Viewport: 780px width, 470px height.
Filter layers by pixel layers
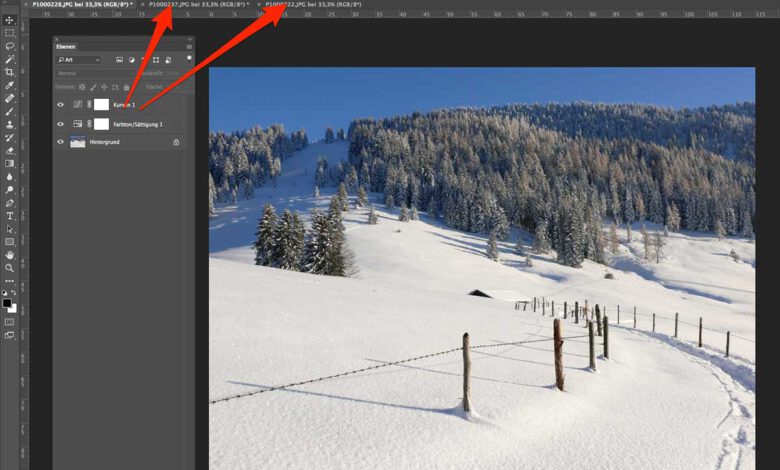pyautogui.click(x=119, y=60)
